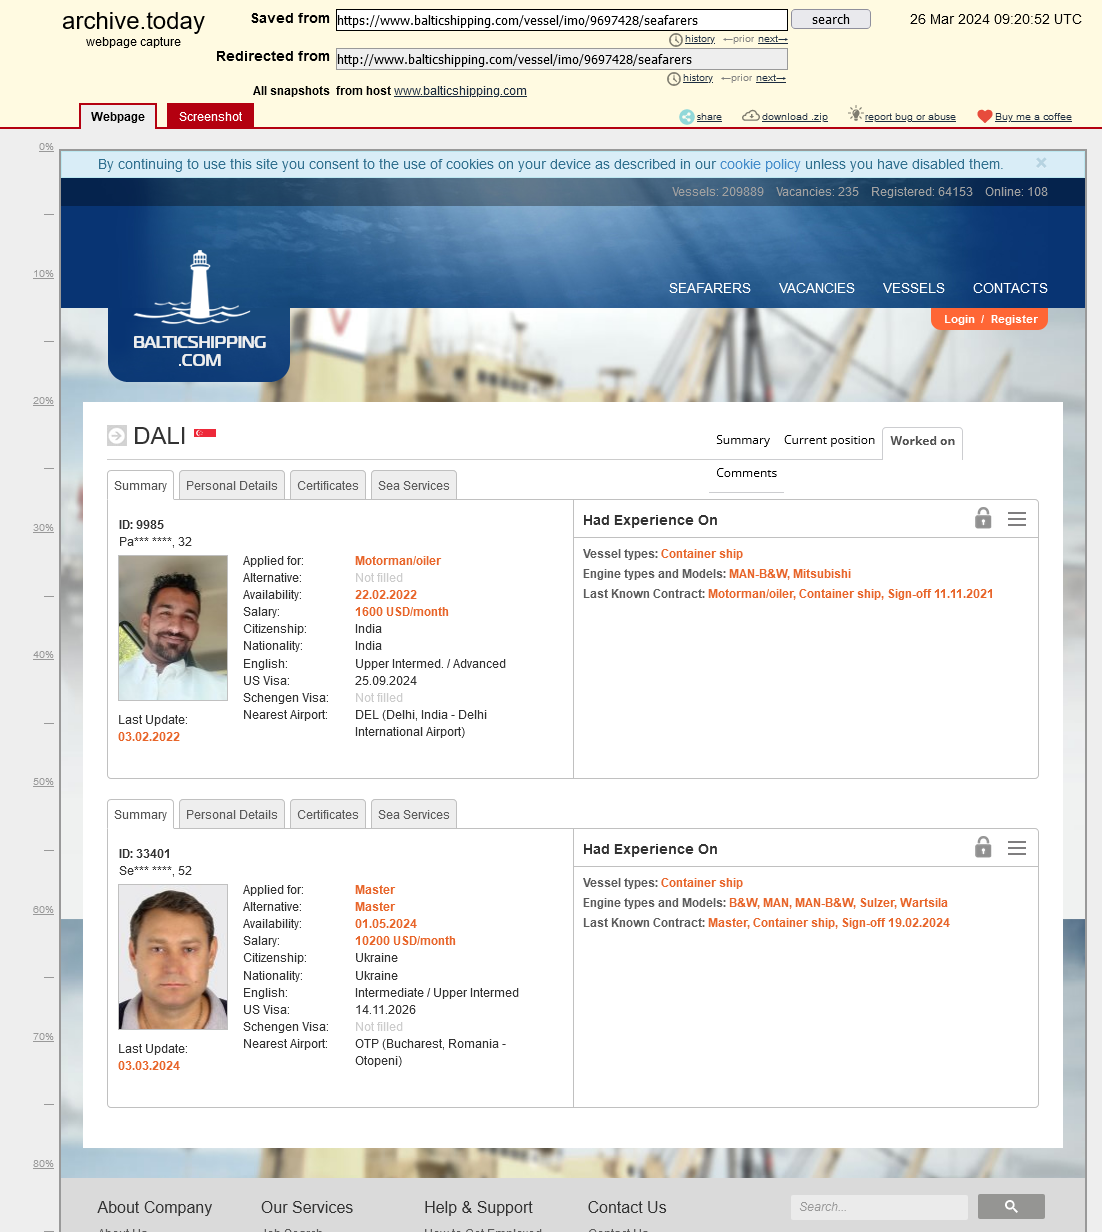Open Certificates tab for seafarer 33401
Screen dimensions: 1102x1232
(328, 814)
